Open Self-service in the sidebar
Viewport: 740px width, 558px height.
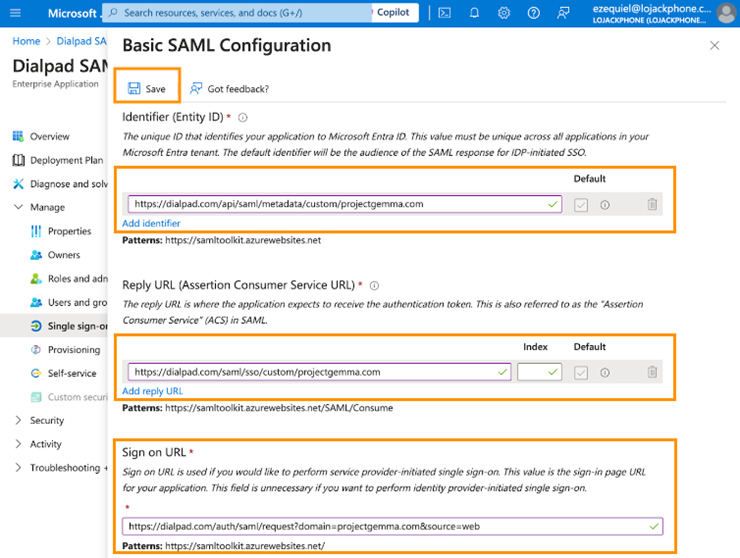72,373
